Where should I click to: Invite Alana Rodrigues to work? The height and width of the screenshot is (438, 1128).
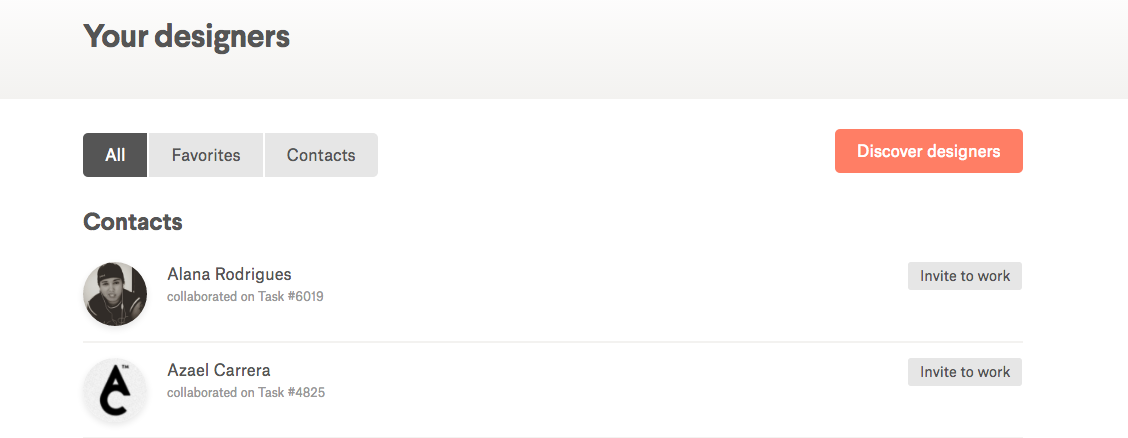[x=964, y=276]
